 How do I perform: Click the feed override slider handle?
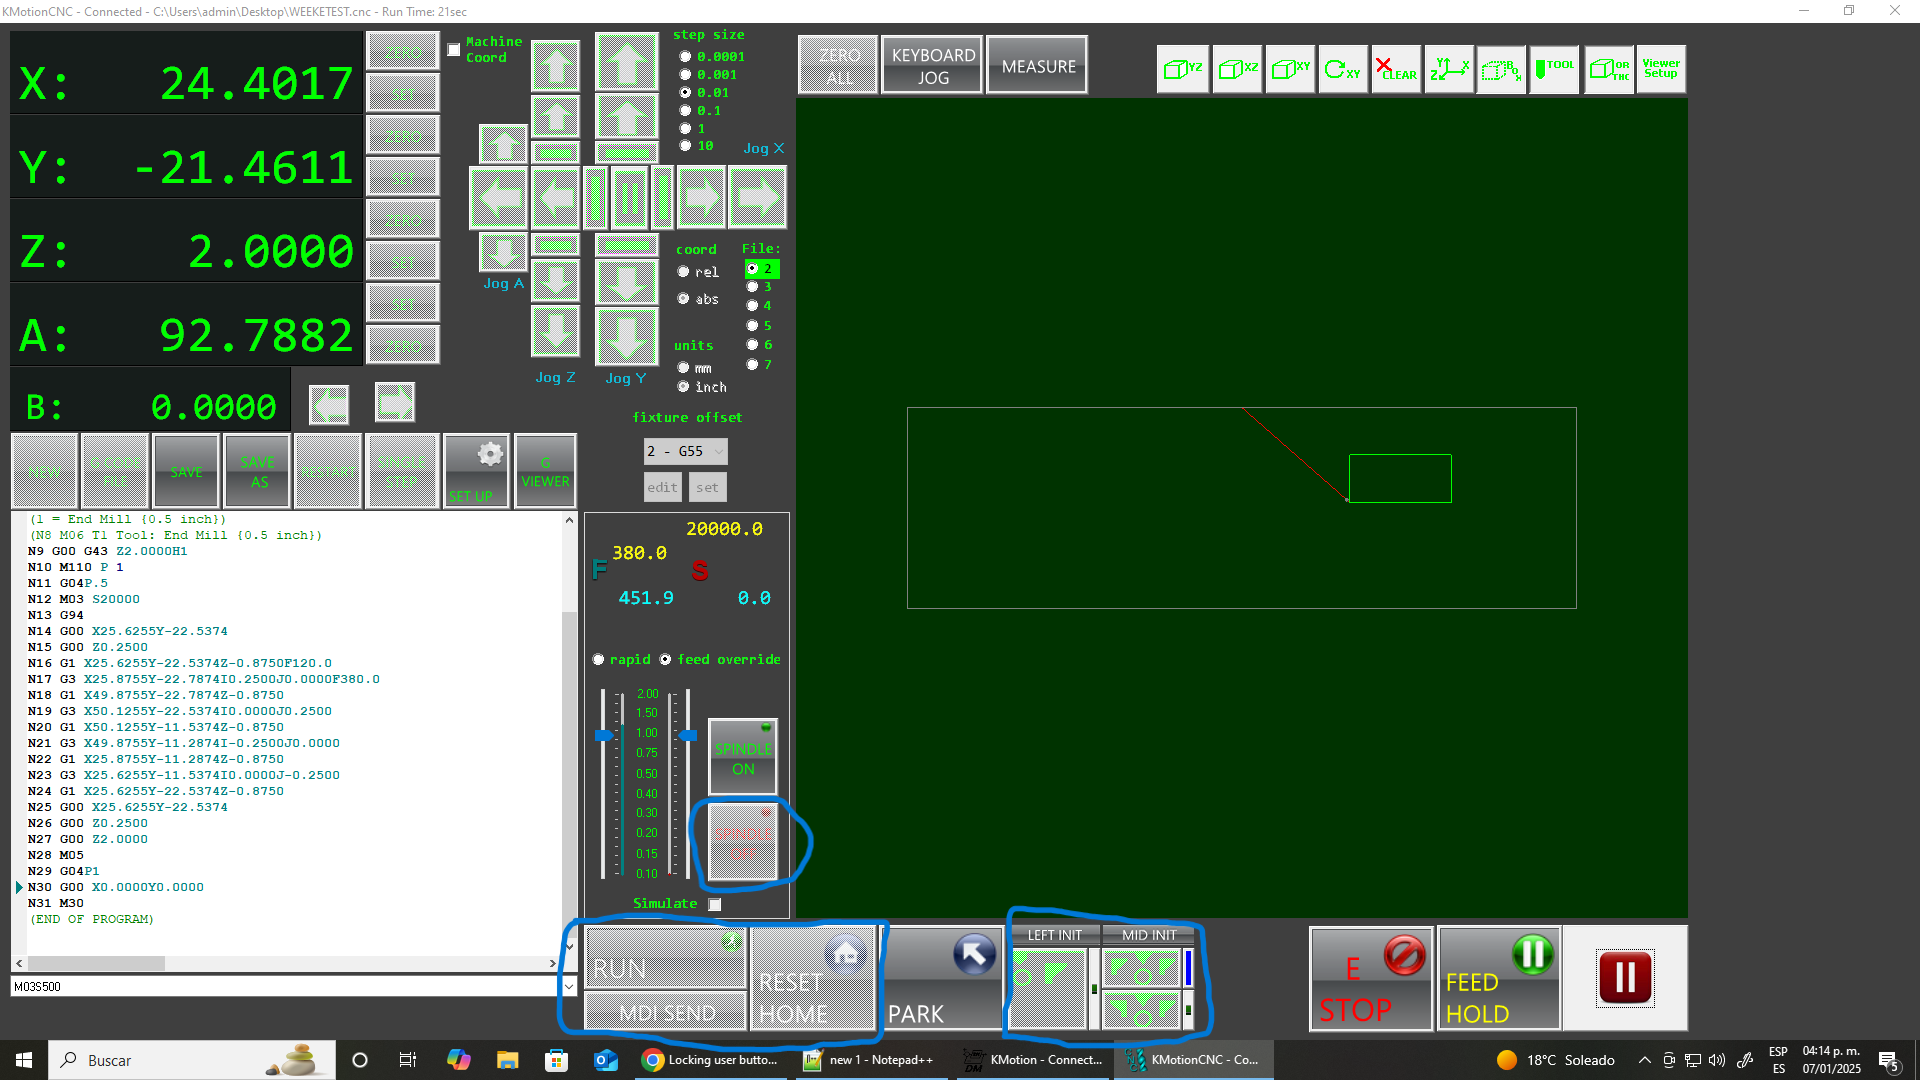tap(604, 735)
